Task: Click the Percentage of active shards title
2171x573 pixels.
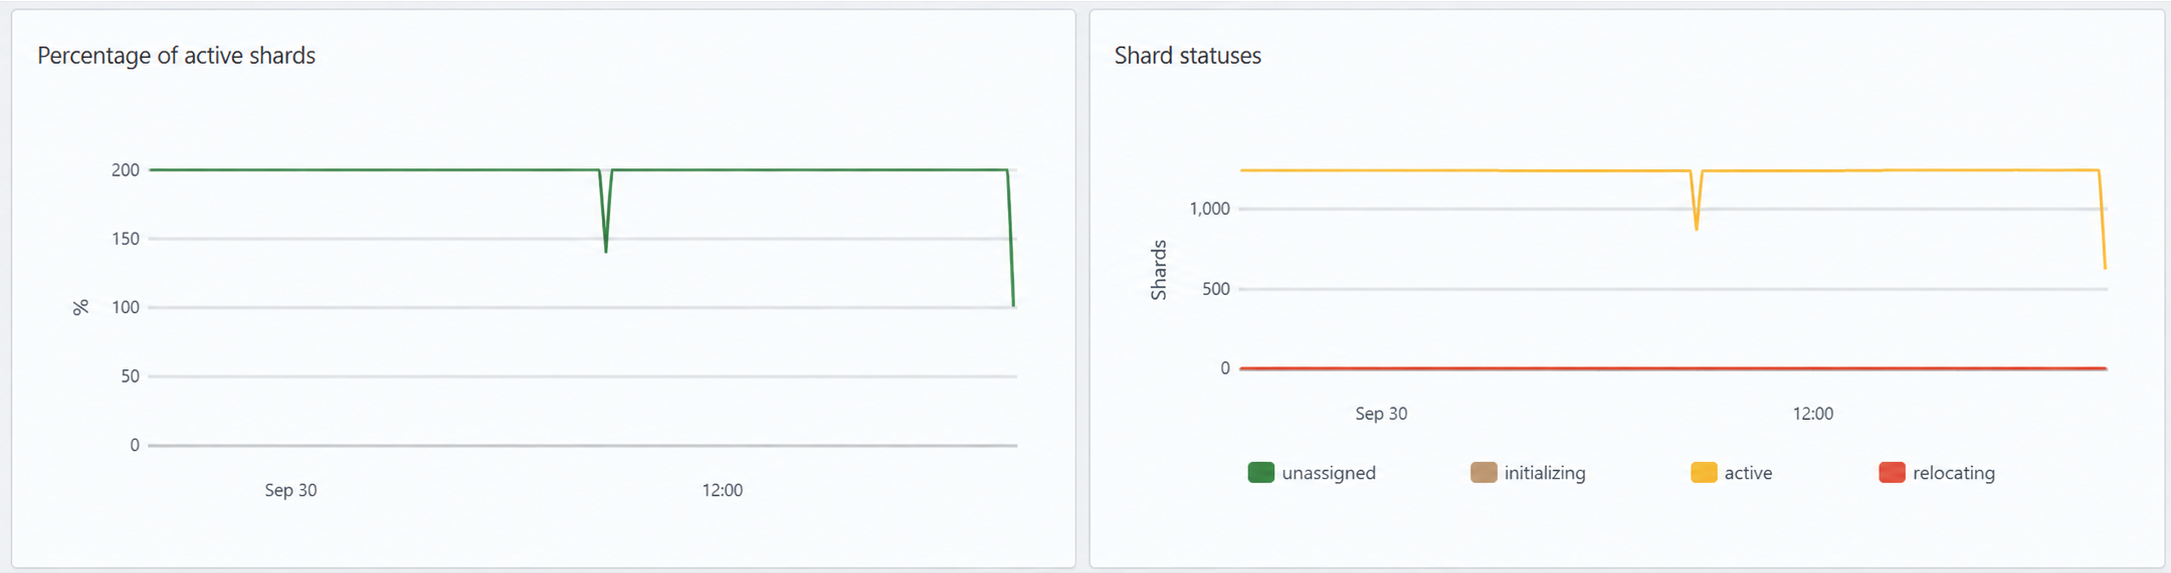Action: [x=176, y=56]
